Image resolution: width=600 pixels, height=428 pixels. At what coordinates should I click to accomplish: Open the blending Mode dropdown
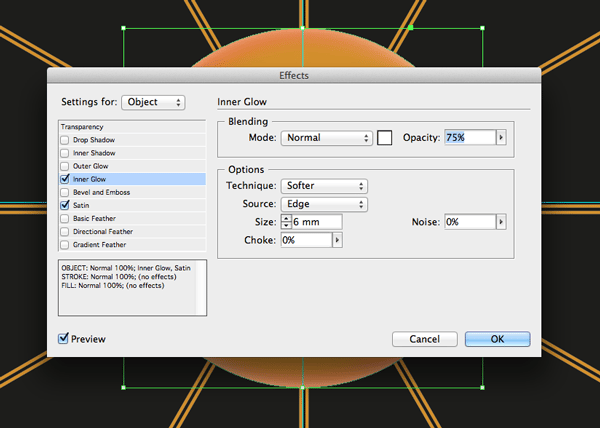[x=326, y=138]
